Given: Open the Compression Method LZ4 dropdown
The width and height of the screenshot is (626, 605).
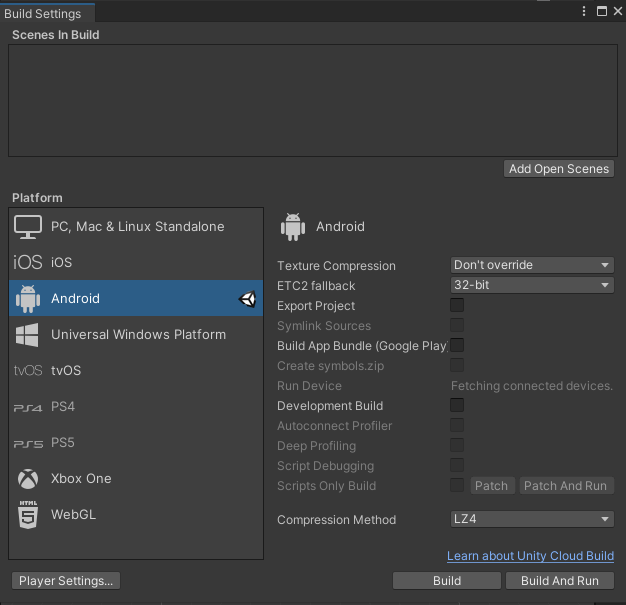Looking at the screenshot, I should tap(532, 519).
